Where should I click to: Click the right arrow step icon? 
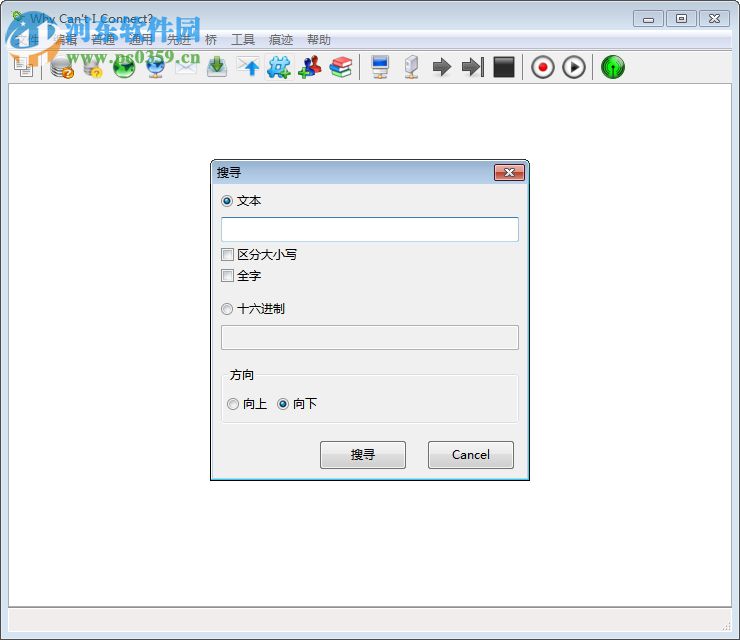point(442,67)
